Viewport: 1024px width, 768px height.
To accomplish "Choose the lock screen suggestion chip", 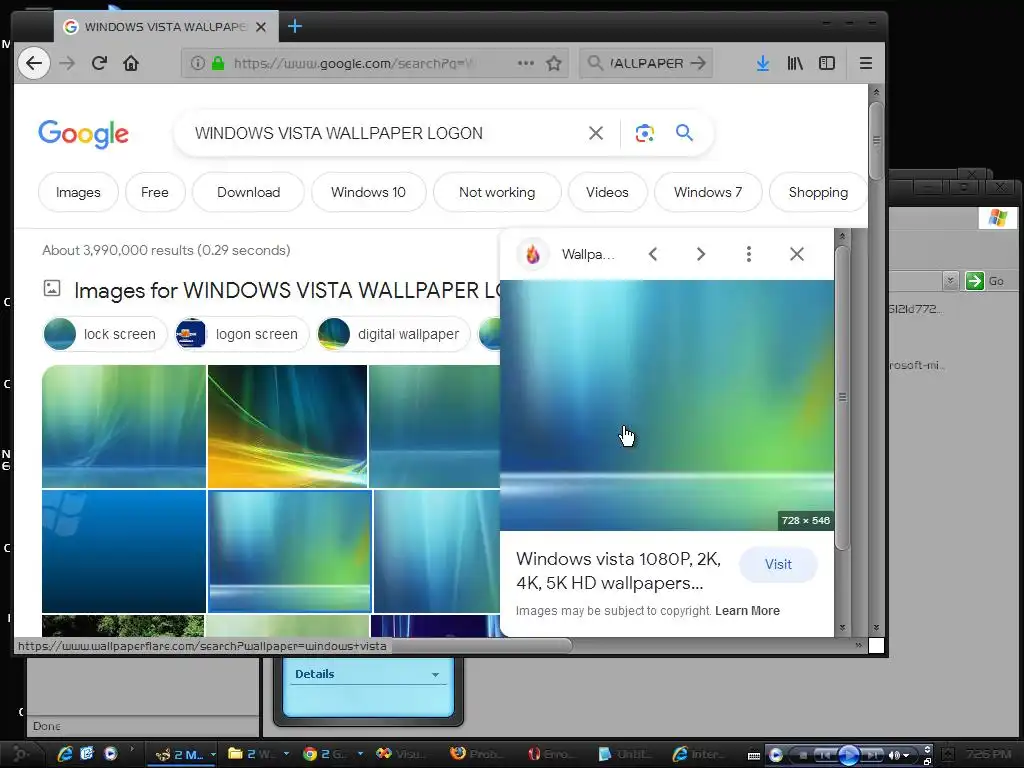I will 104,334.
